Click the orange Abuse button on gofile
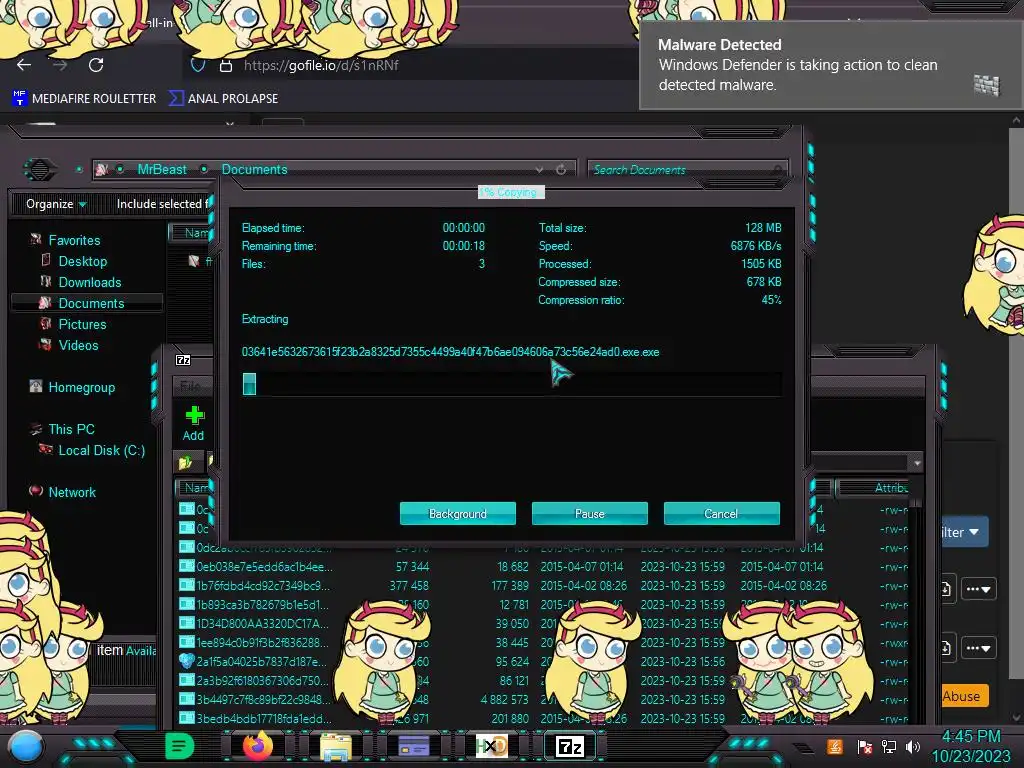Screen dimensions: 1024x768 click(965, 696)
